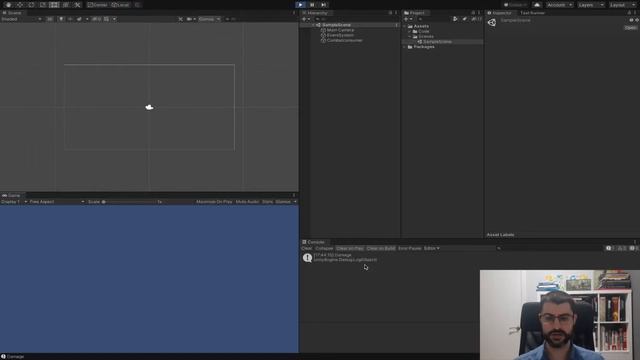Screen dimensions: 640x360
Task: Switch to the Project tab
Action: pos(415,13)
